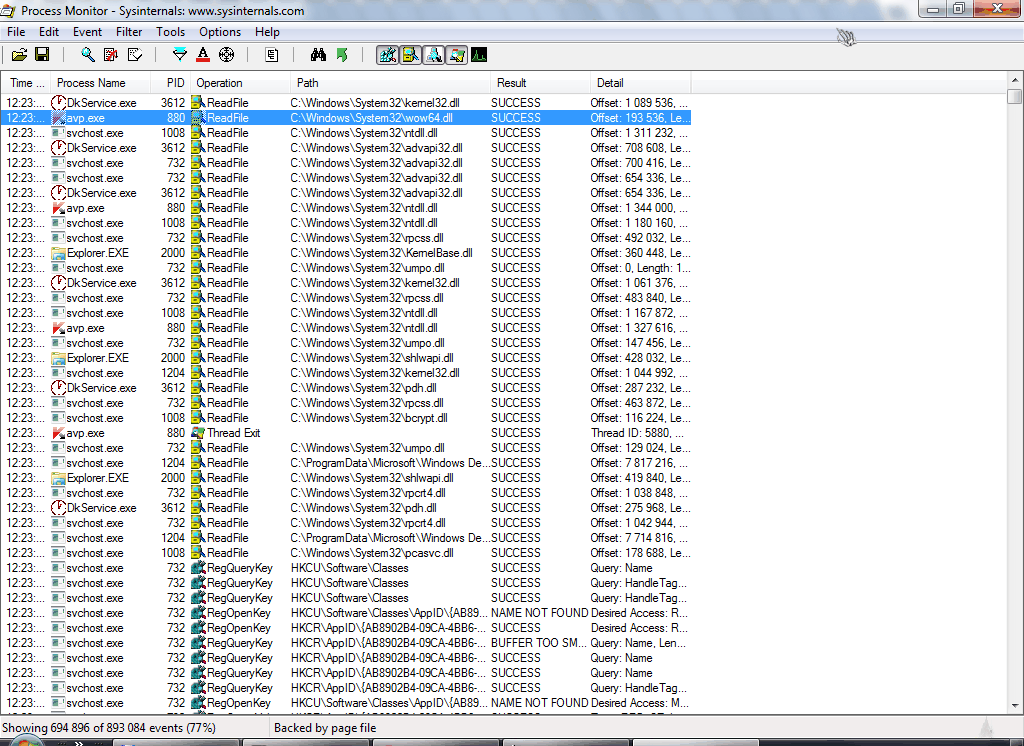Click the Open log file toolbar icon
The height and width of the screenshot is (746, 1024).
[x=20, y=55]
